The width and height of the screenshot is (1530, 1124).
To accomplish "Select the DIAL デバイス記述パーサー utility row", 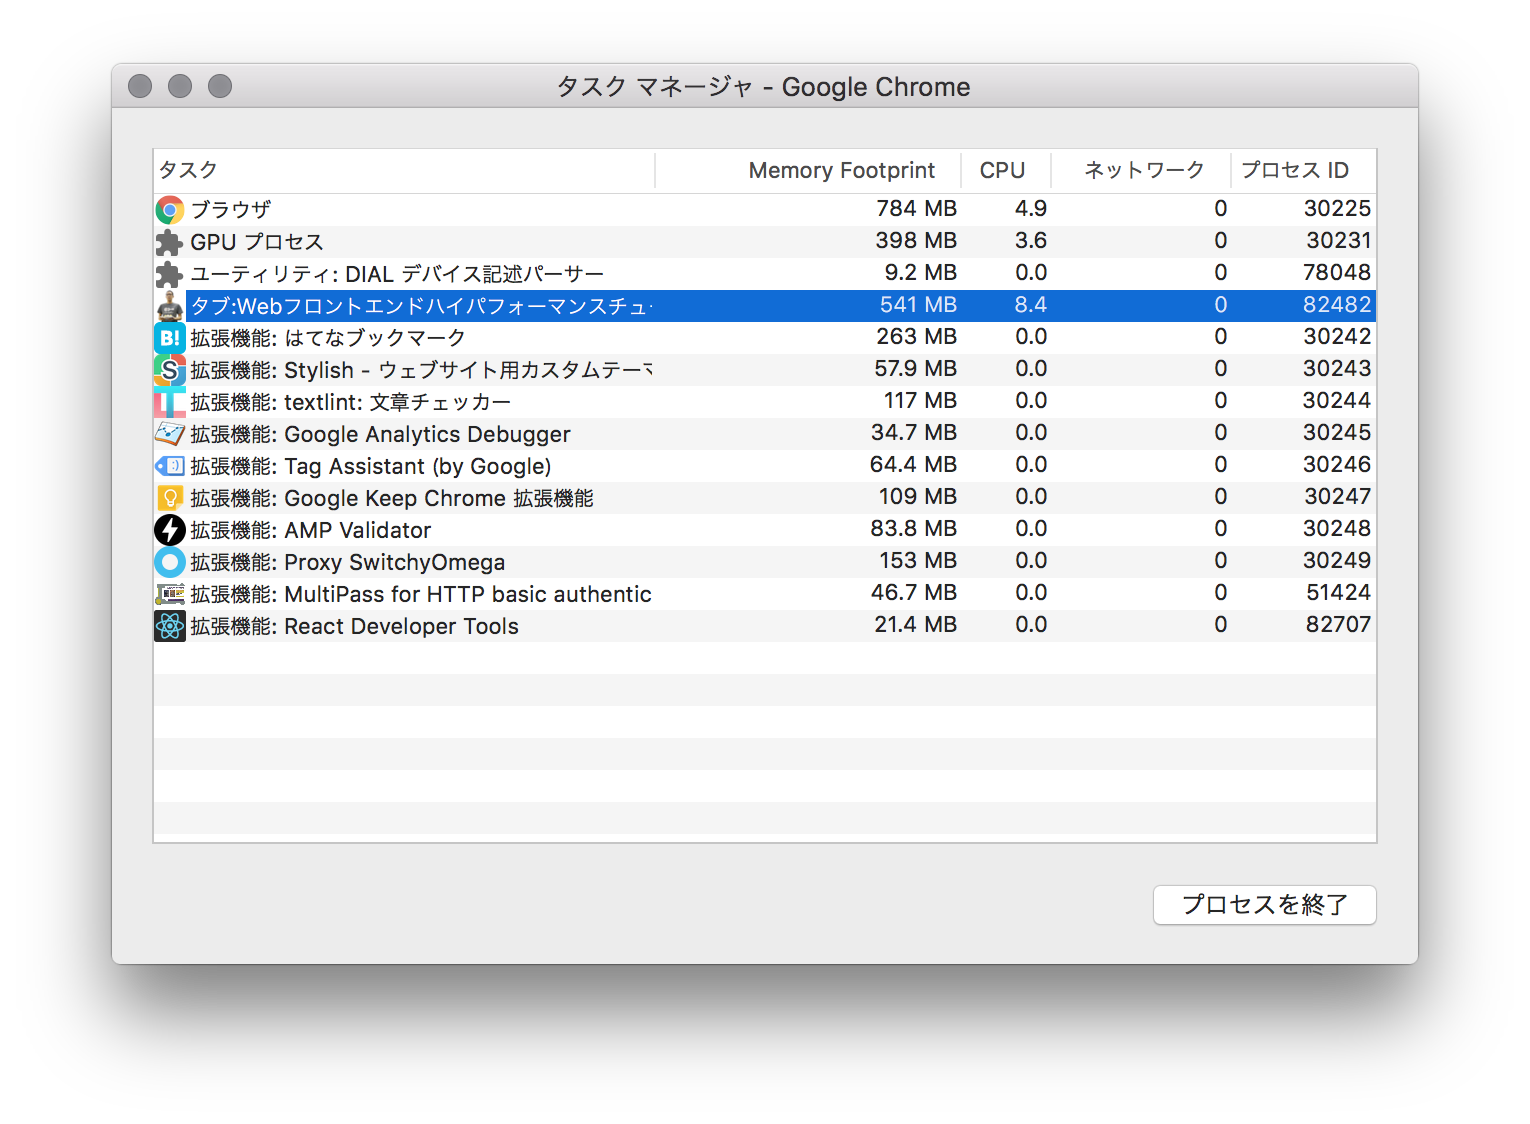I will click(765, 274).
